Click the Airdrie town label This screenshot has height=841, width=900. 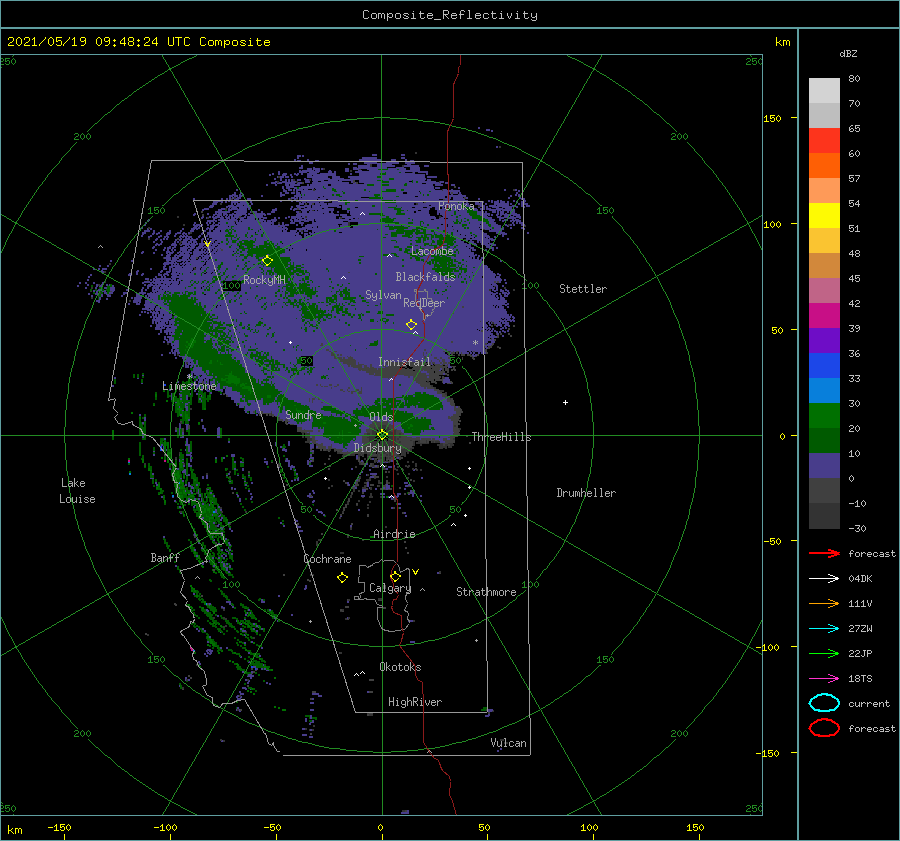394,534
